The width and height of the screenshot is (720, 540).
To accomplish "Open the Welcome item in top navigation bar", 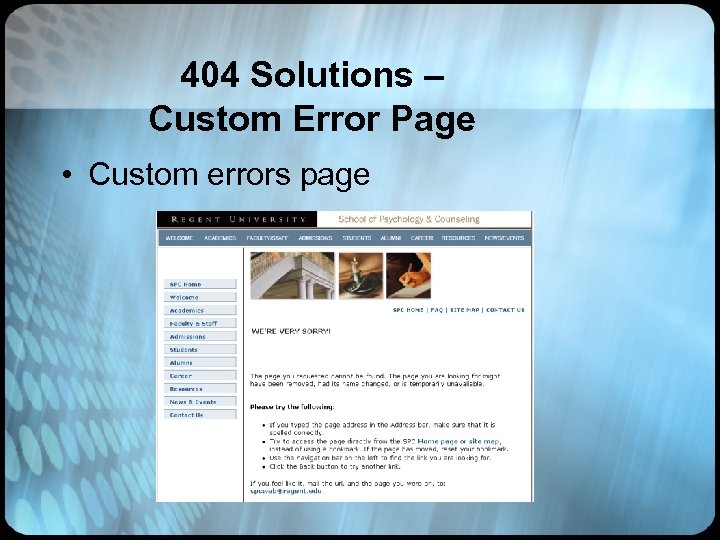I will click(179, 238).
